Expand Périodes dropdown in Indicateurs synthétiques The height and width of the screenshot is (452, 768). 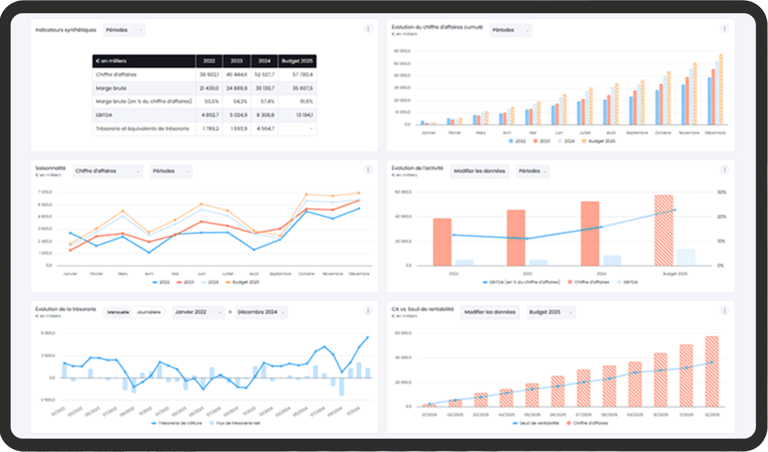tap(124, 30)
